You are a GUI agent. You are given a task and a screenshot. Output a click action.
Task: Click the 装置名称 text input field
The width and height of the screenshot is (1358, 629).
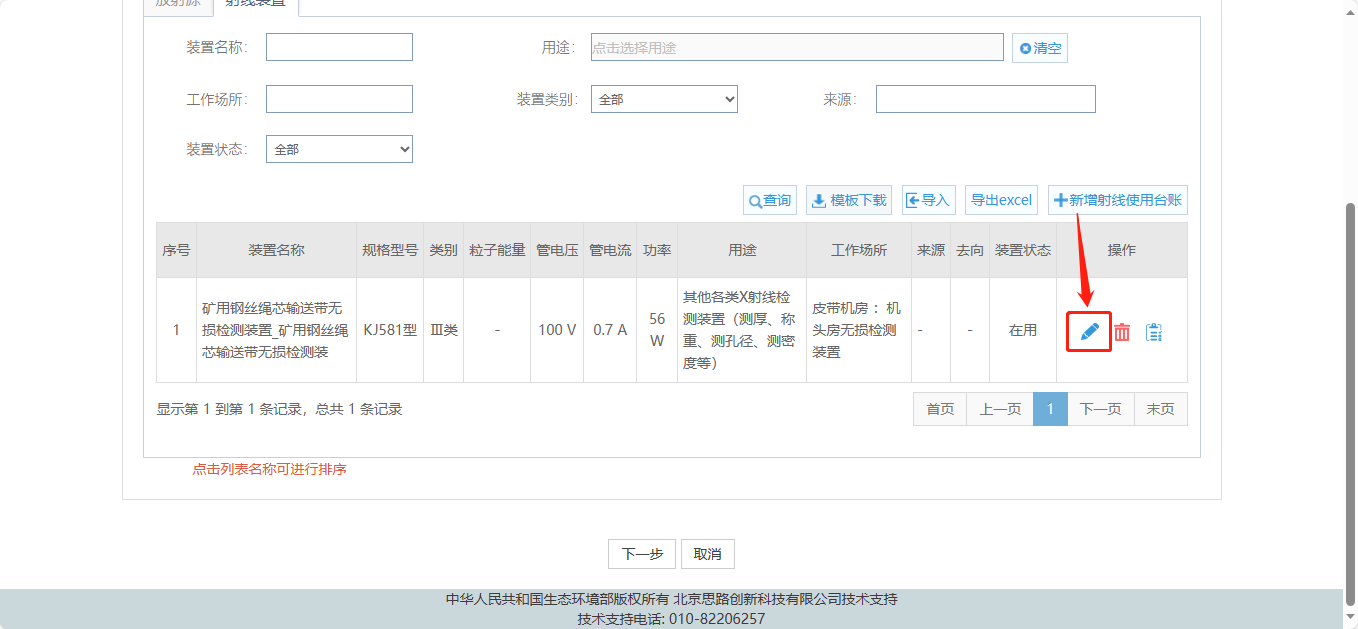click(339, 47)
